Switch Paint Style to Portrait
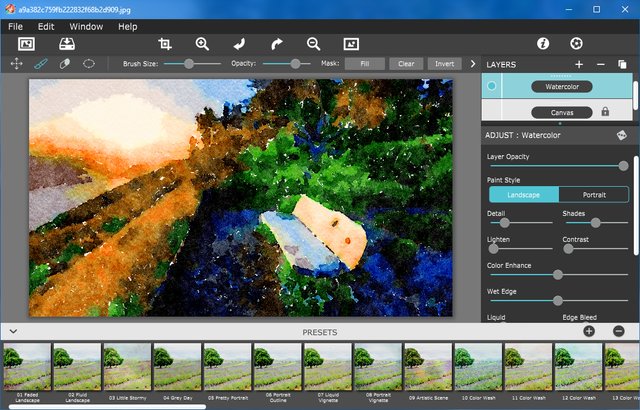 coord(594,195)
